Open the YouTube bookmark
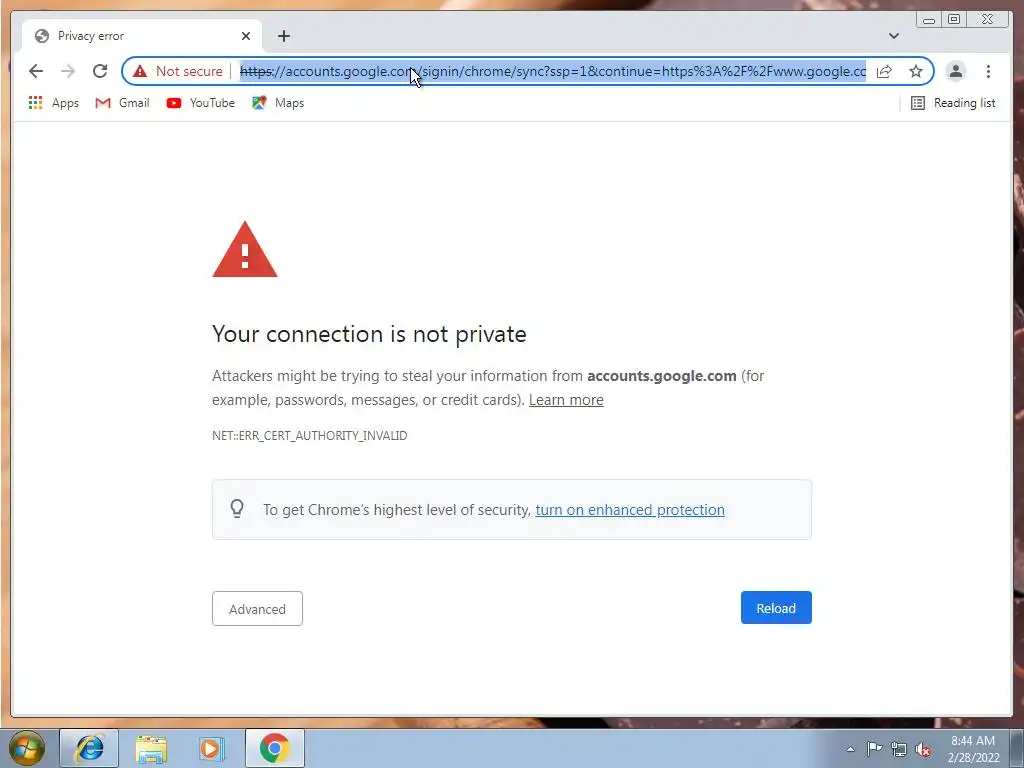The width and height of the screenshot is (1024, 768). 200,103
